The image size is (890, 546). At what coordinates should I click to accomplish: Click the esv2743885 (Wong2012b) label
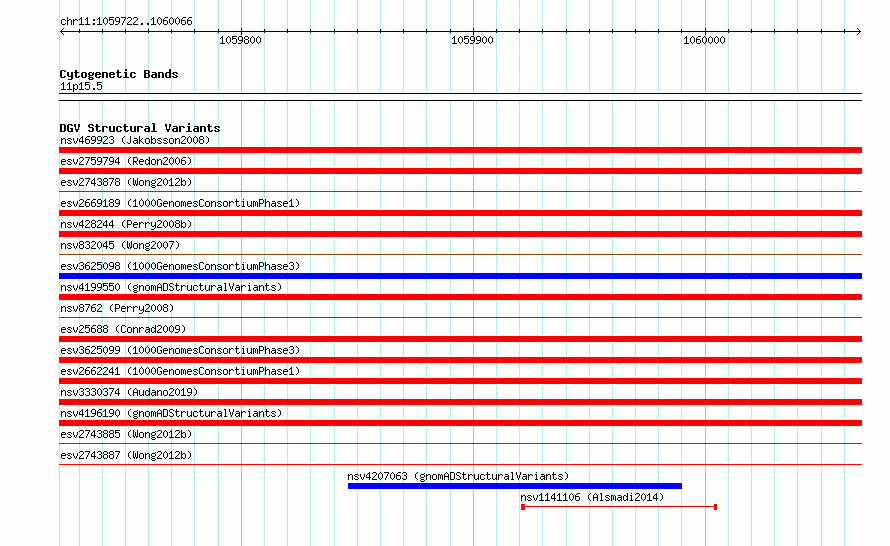126,434
